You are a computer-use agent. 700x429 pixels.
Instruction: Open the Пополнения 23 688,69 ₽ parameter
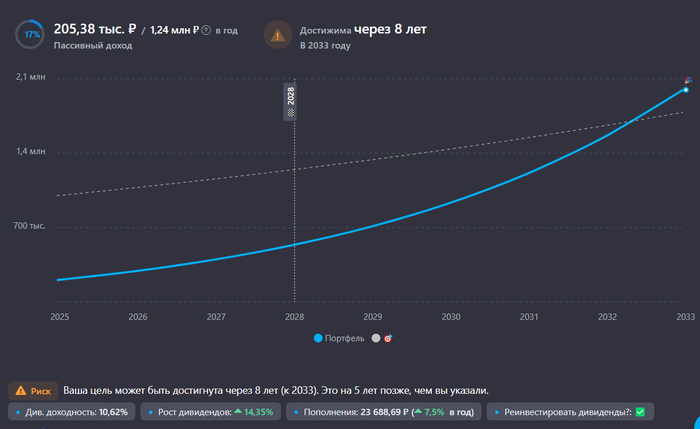(385, 412)
